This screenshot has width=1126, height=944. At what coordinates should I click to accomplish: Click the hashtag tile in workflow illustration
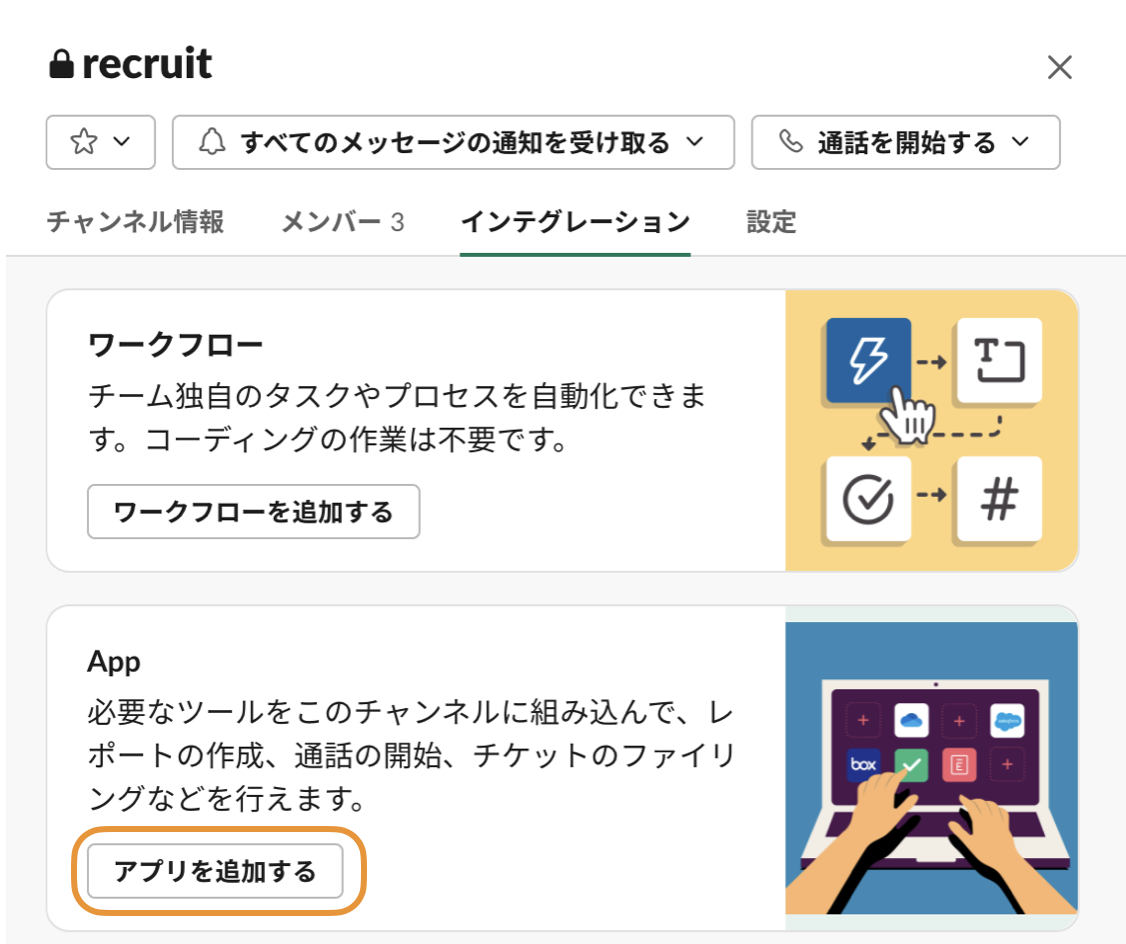coord(999,499)
